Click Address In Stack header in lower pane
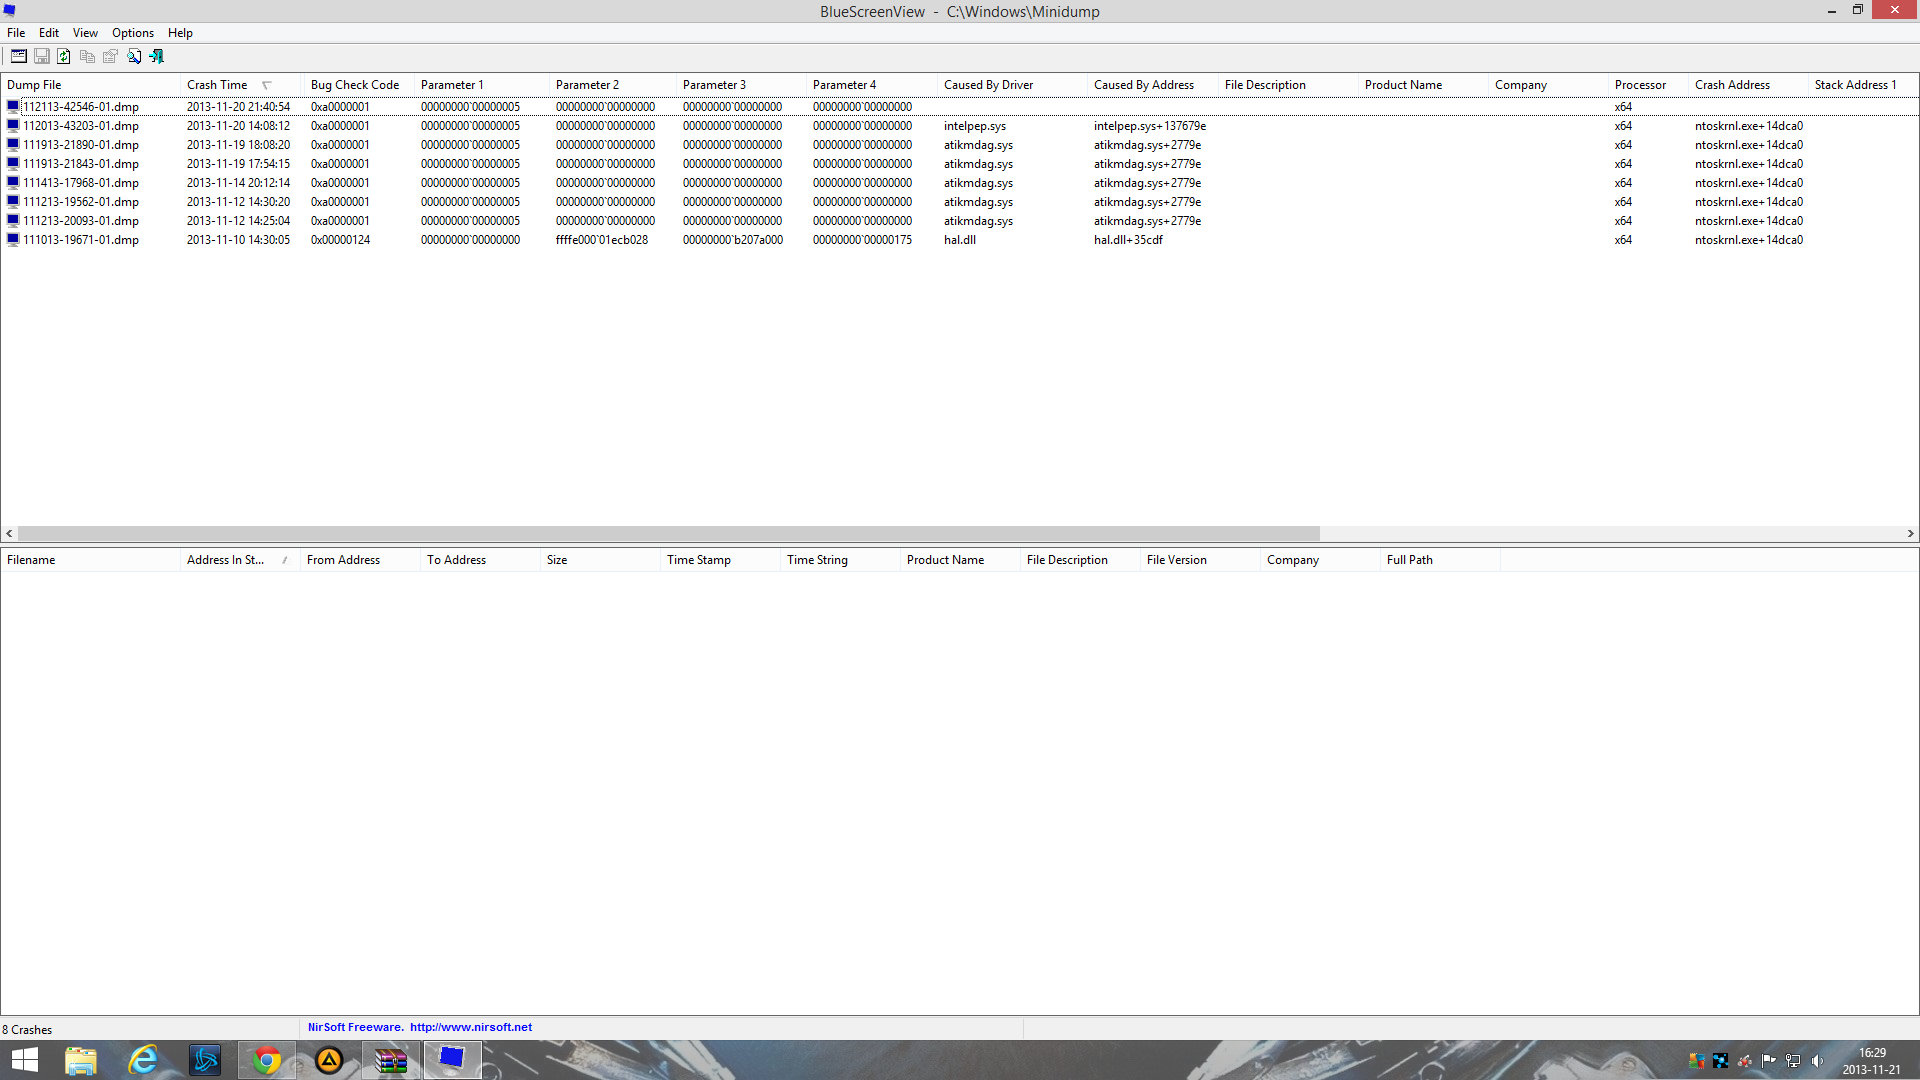Viewport: 1920px width, 1080px height. coord(240,560)
